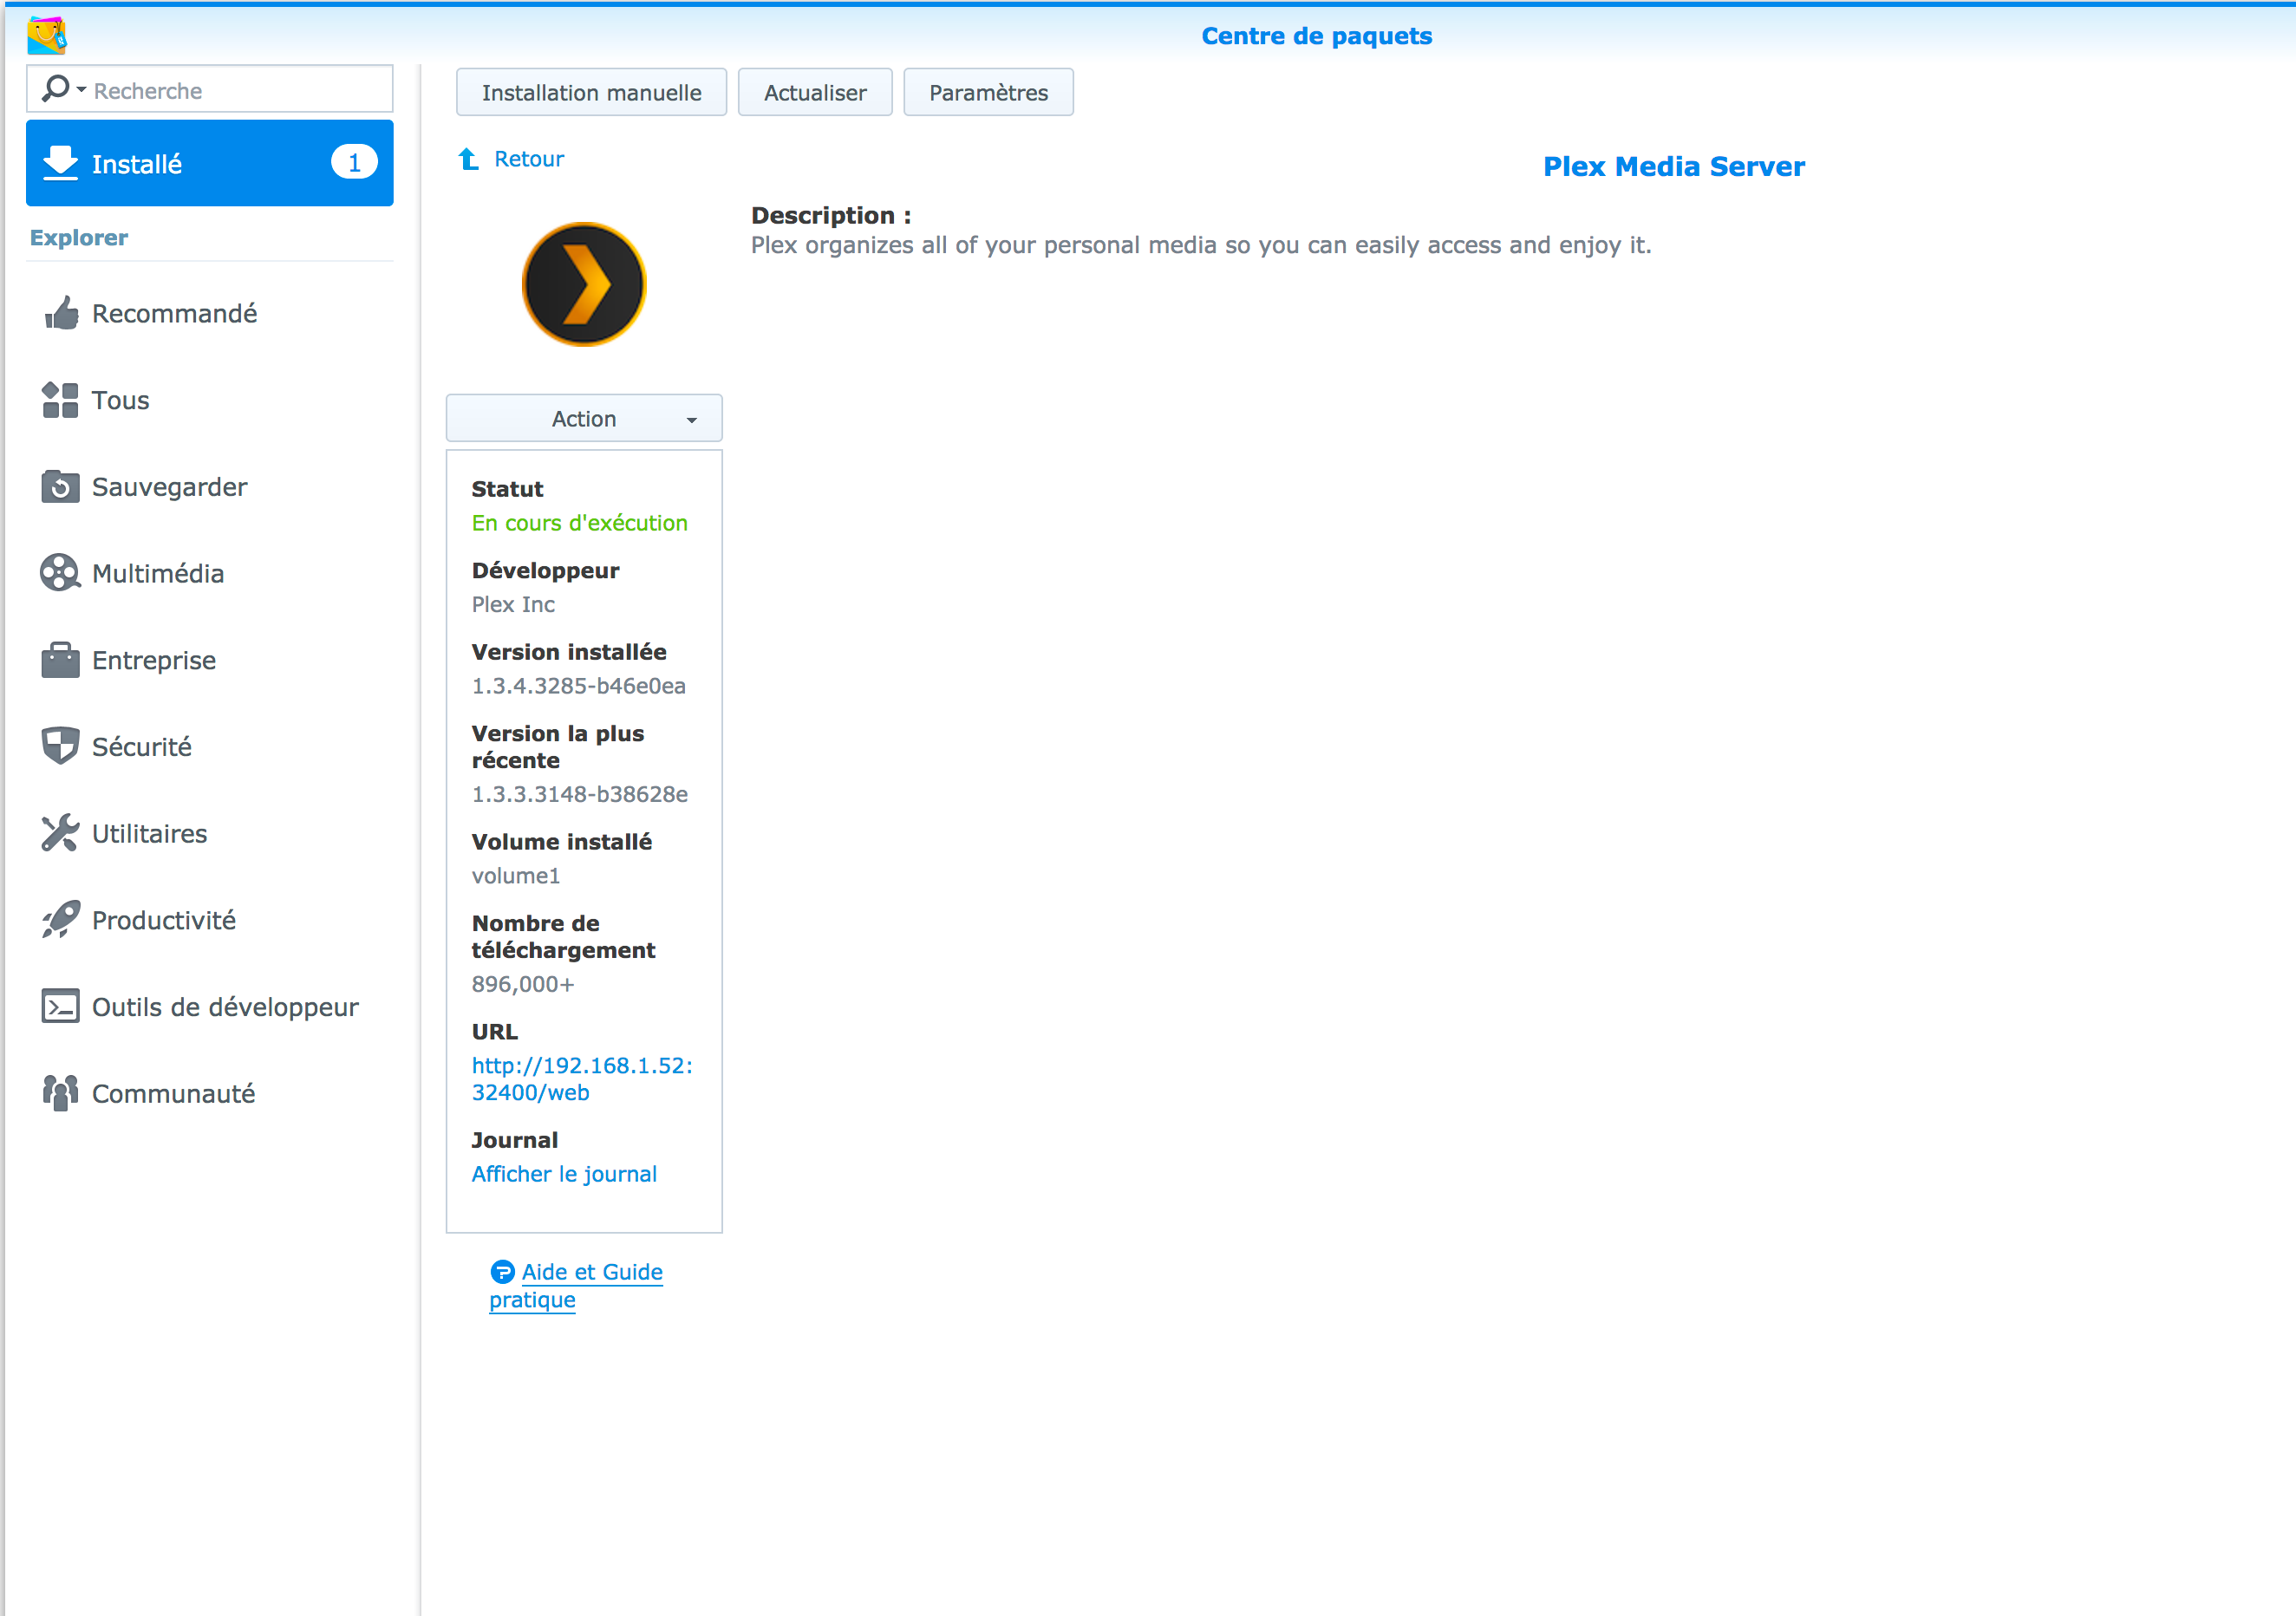The height and width of the screenshot is (1616, 2296).
Task: Open the Utilitaires category
Action: (x=210, y=833)
